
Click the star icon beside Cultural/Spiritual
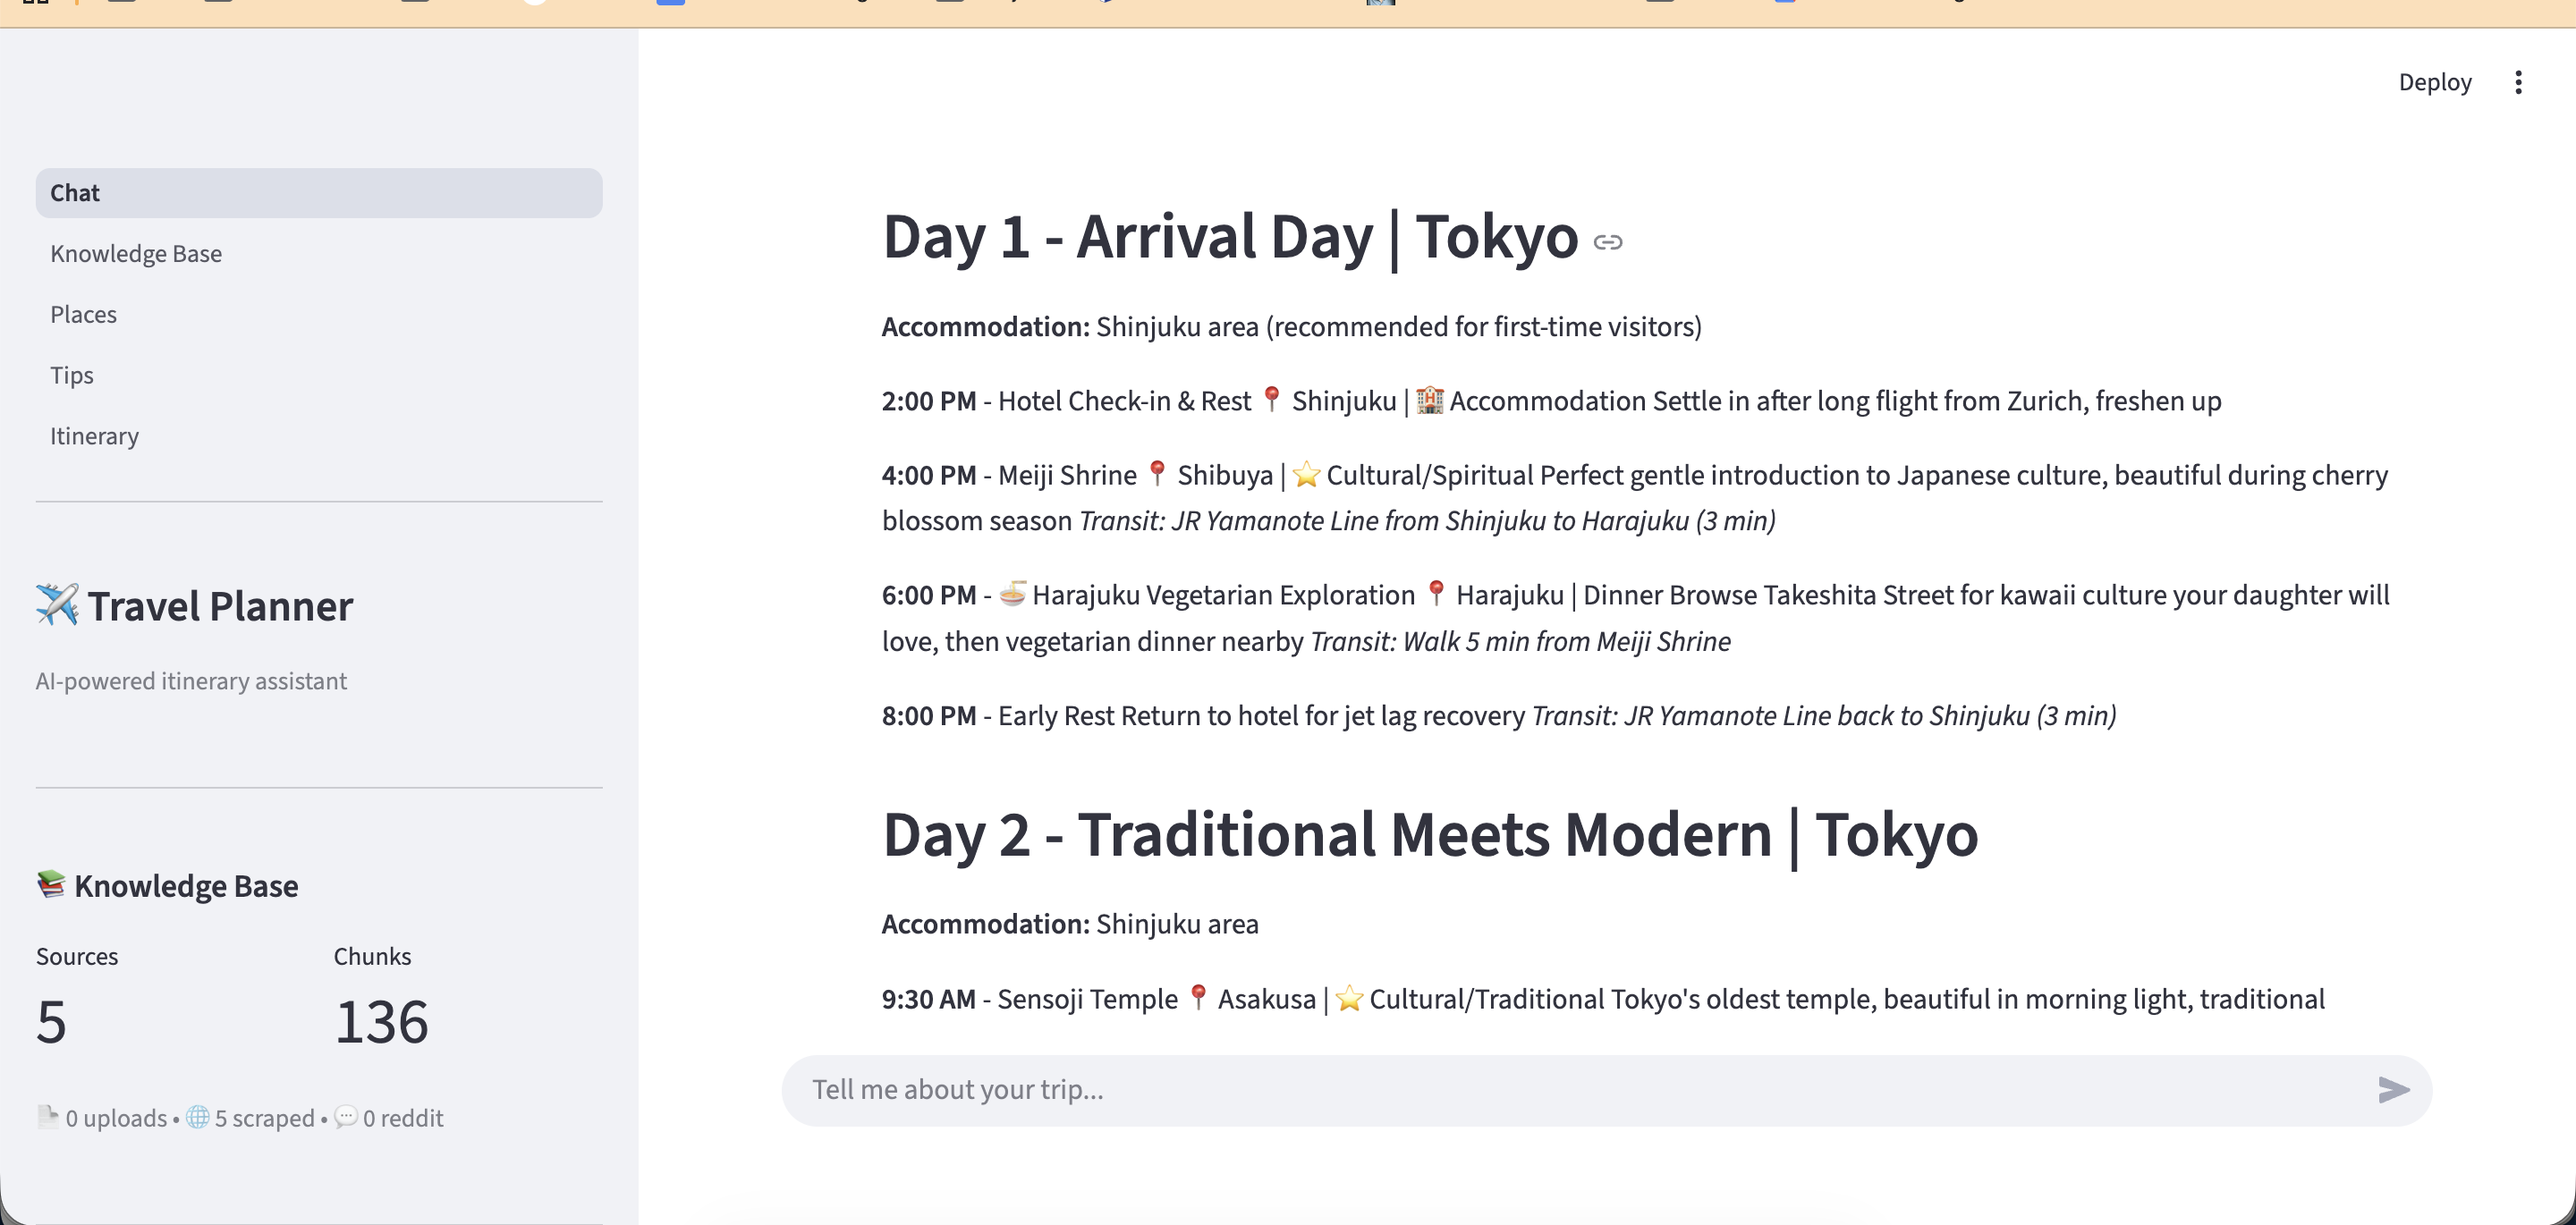(1307, 474)
